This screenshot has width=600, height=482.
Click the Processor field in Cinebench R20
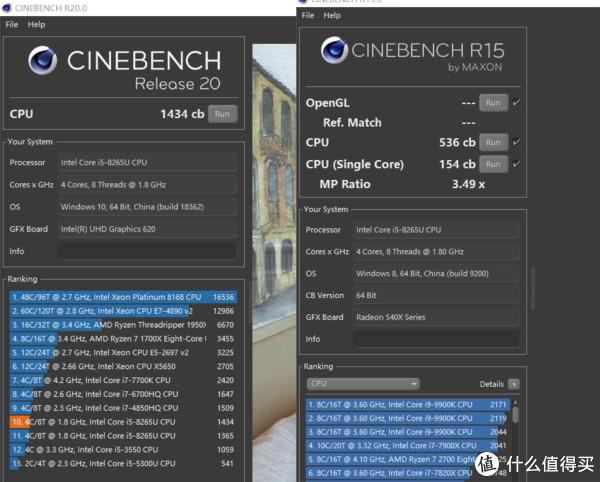click(147, 163)
